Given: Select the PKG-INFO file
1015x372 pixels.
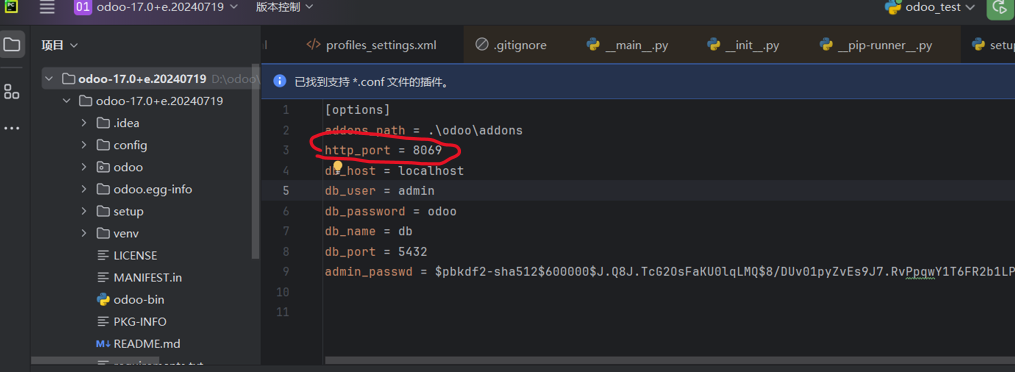Looking at the screenshot, I should (x=131, y=322).
